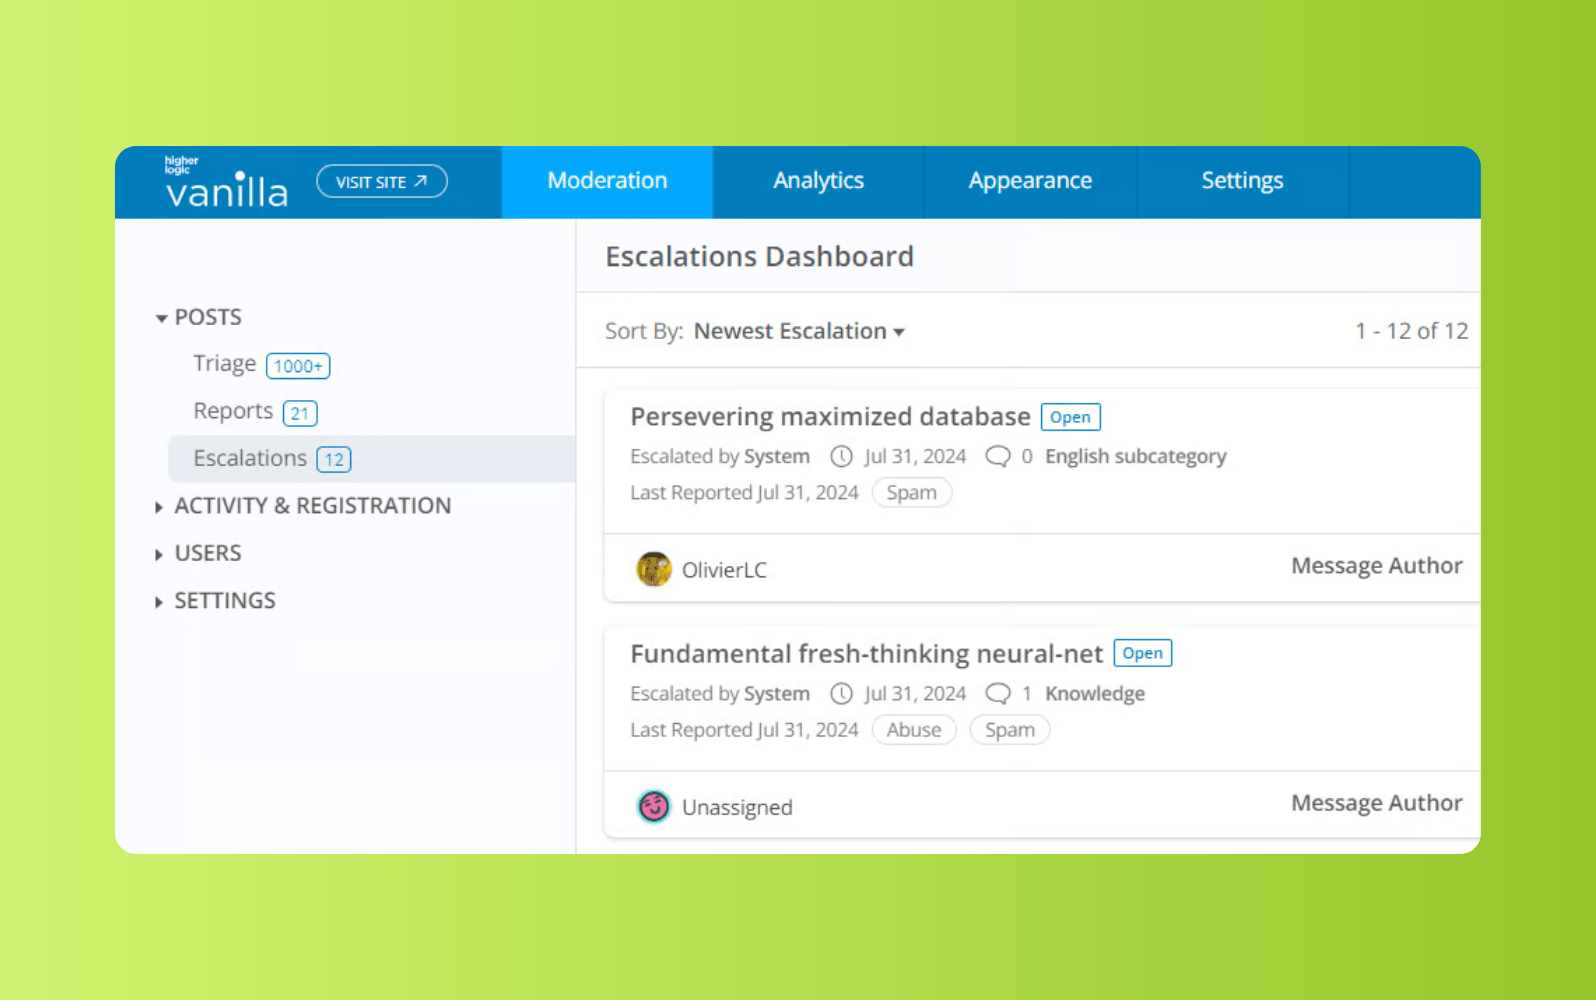The image size is (1596, 1000).
Task: Expand the ACTIVITY & REGISTRATION section
Action: pos(303,506)
